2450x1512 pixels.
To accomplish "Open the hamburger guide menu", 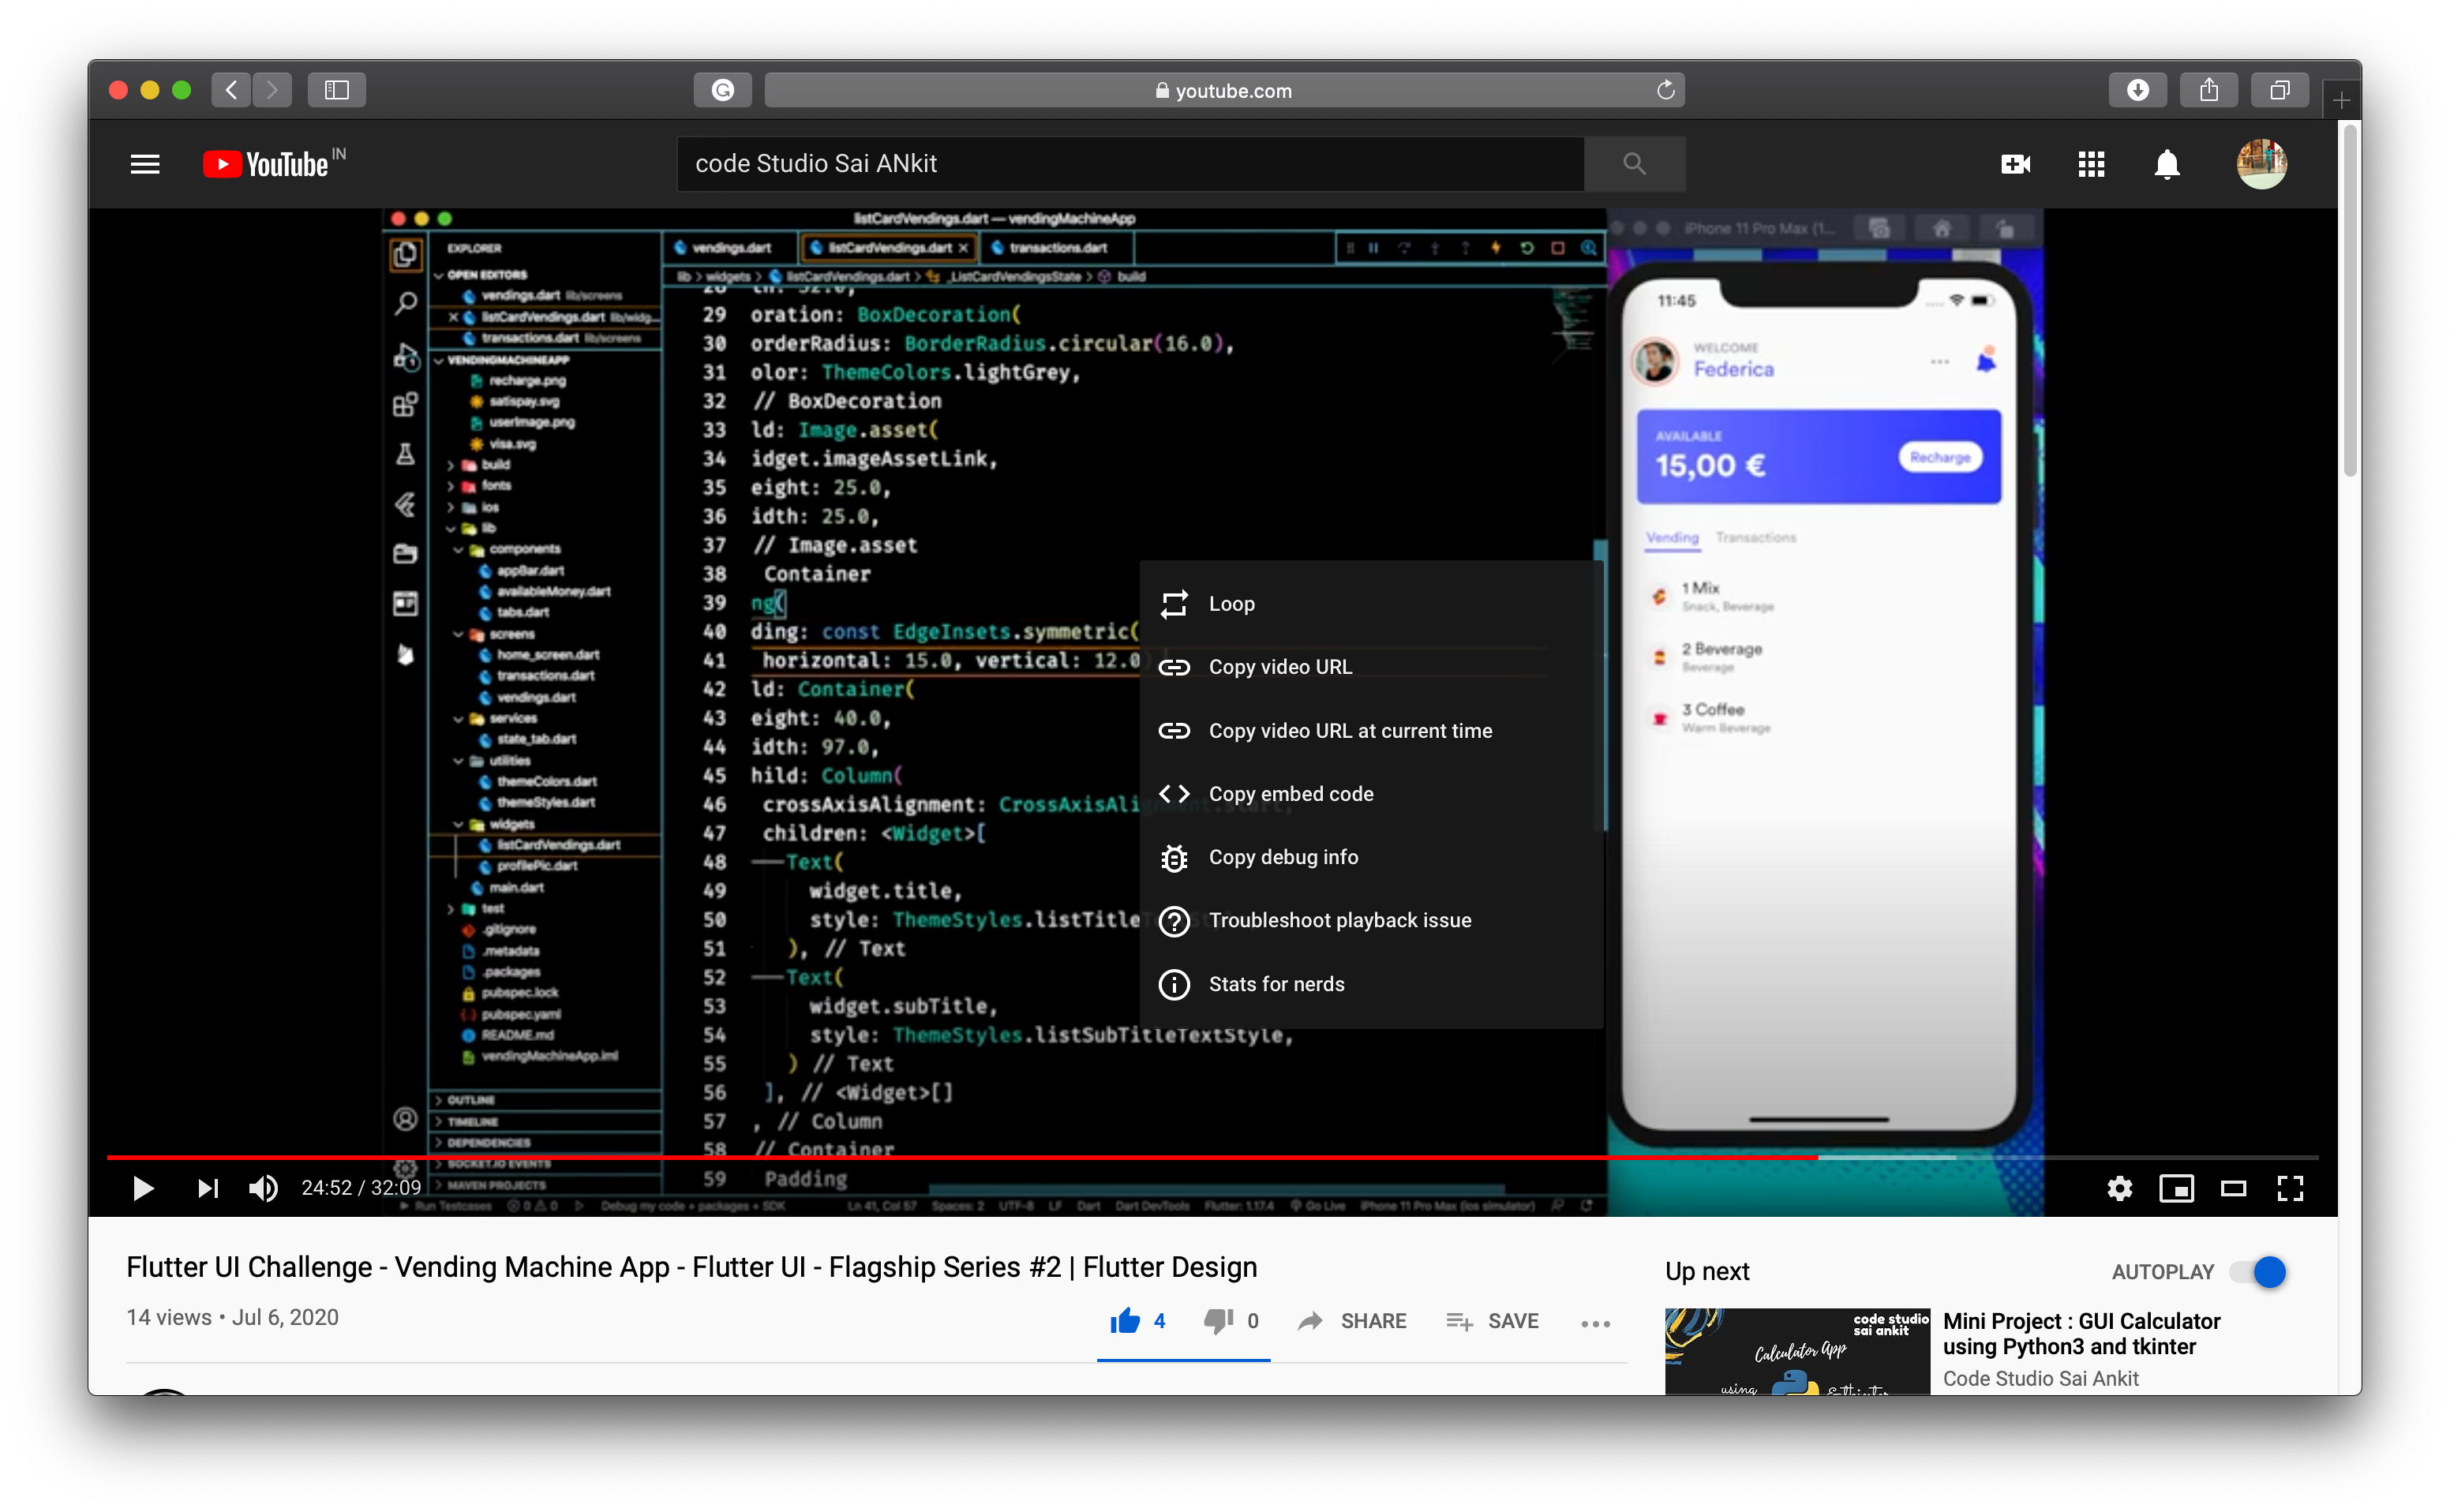I will (x=145, y=164).
